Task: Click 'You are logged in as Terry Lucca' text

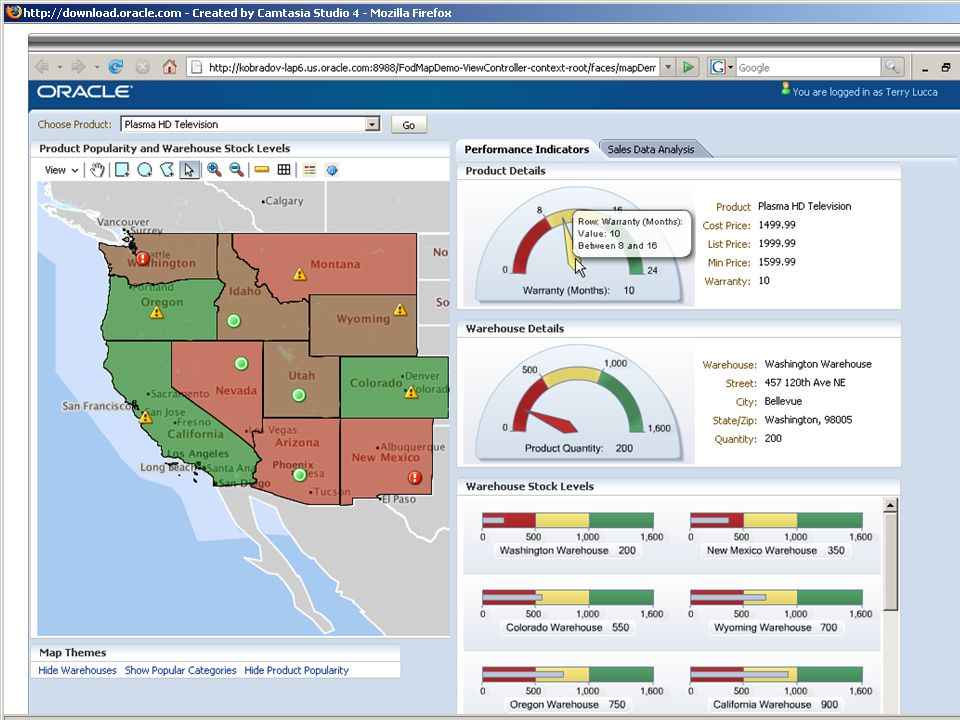Action: [864, 92]
